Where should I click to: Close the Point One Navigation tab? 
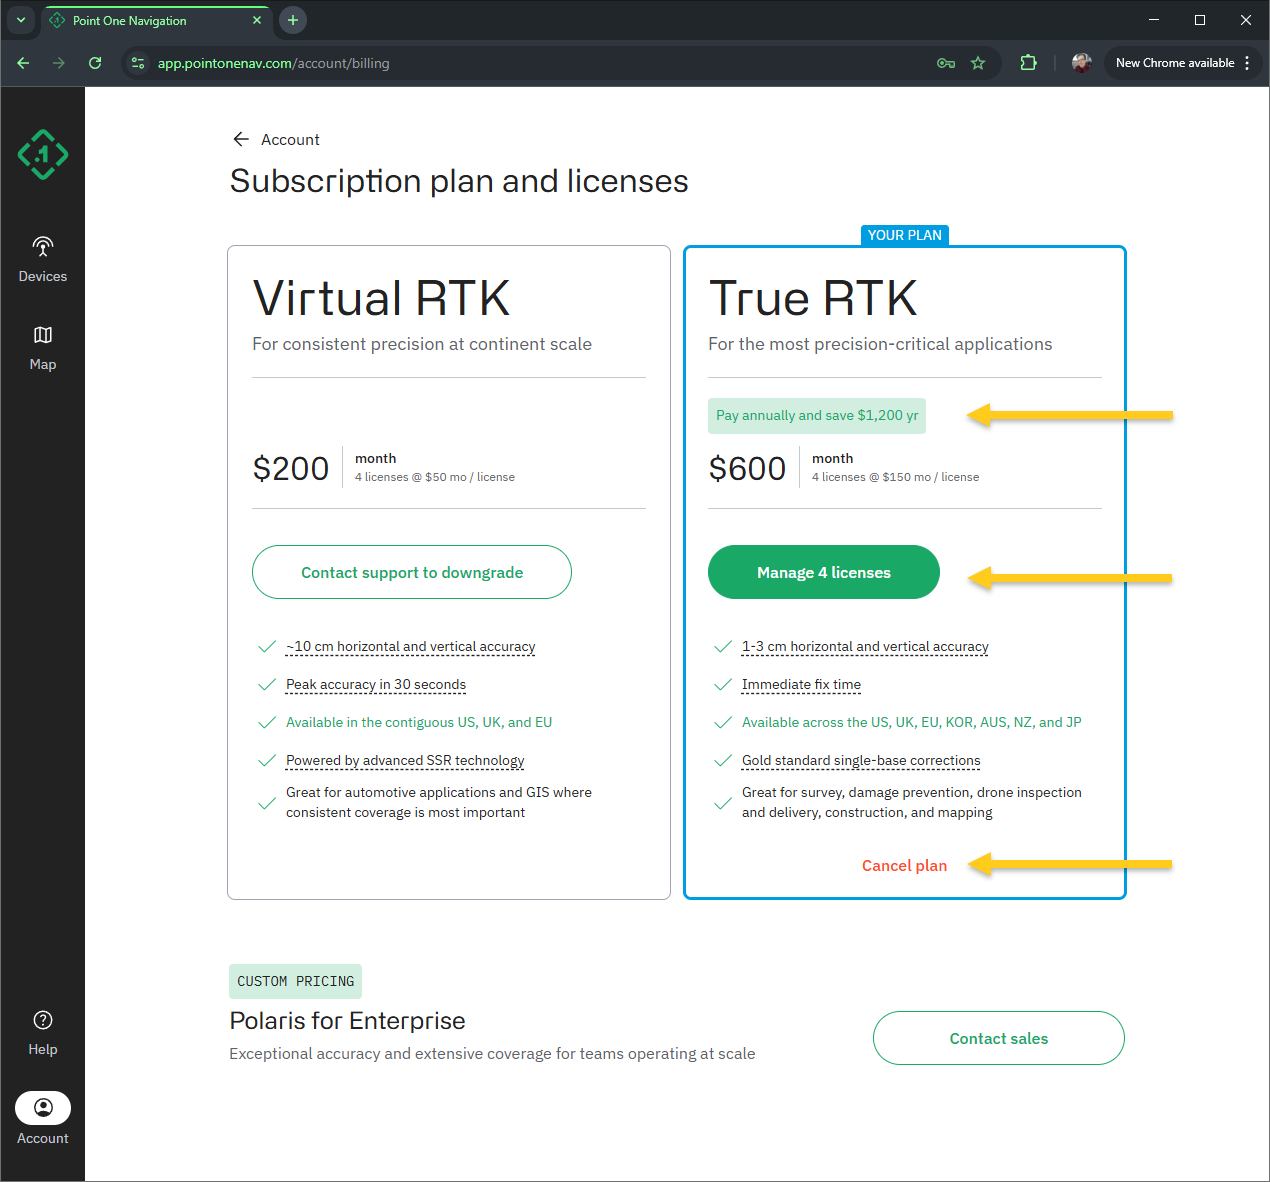click(257, 20)
